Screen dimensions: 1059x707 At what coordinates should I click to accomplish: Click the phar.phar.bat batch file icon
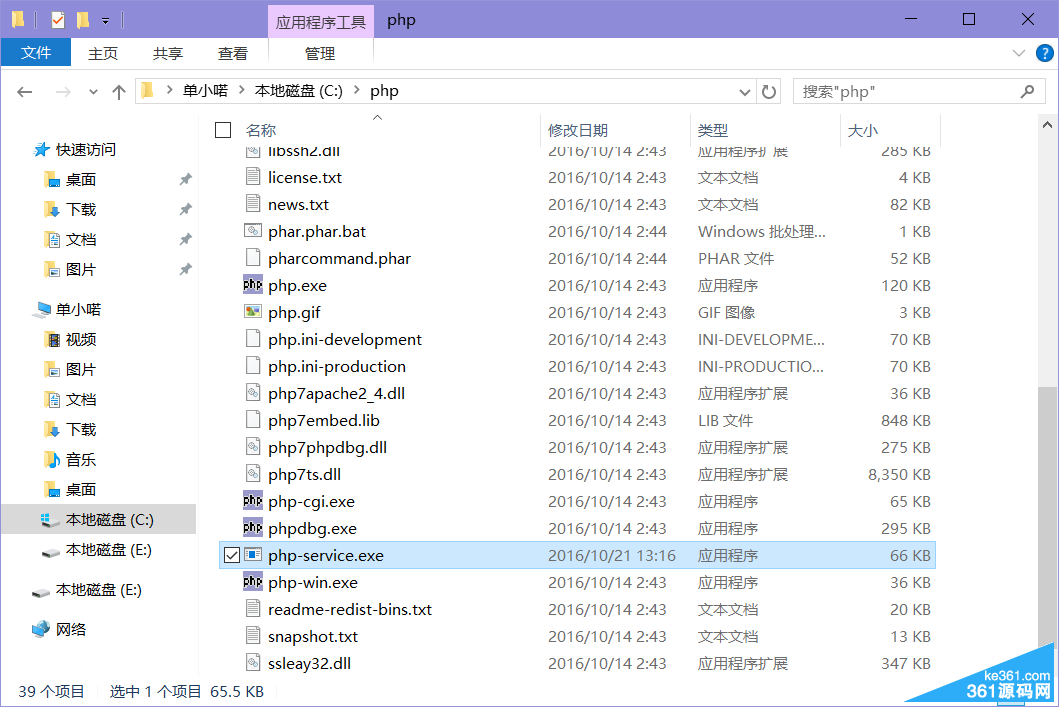(253, 231)
